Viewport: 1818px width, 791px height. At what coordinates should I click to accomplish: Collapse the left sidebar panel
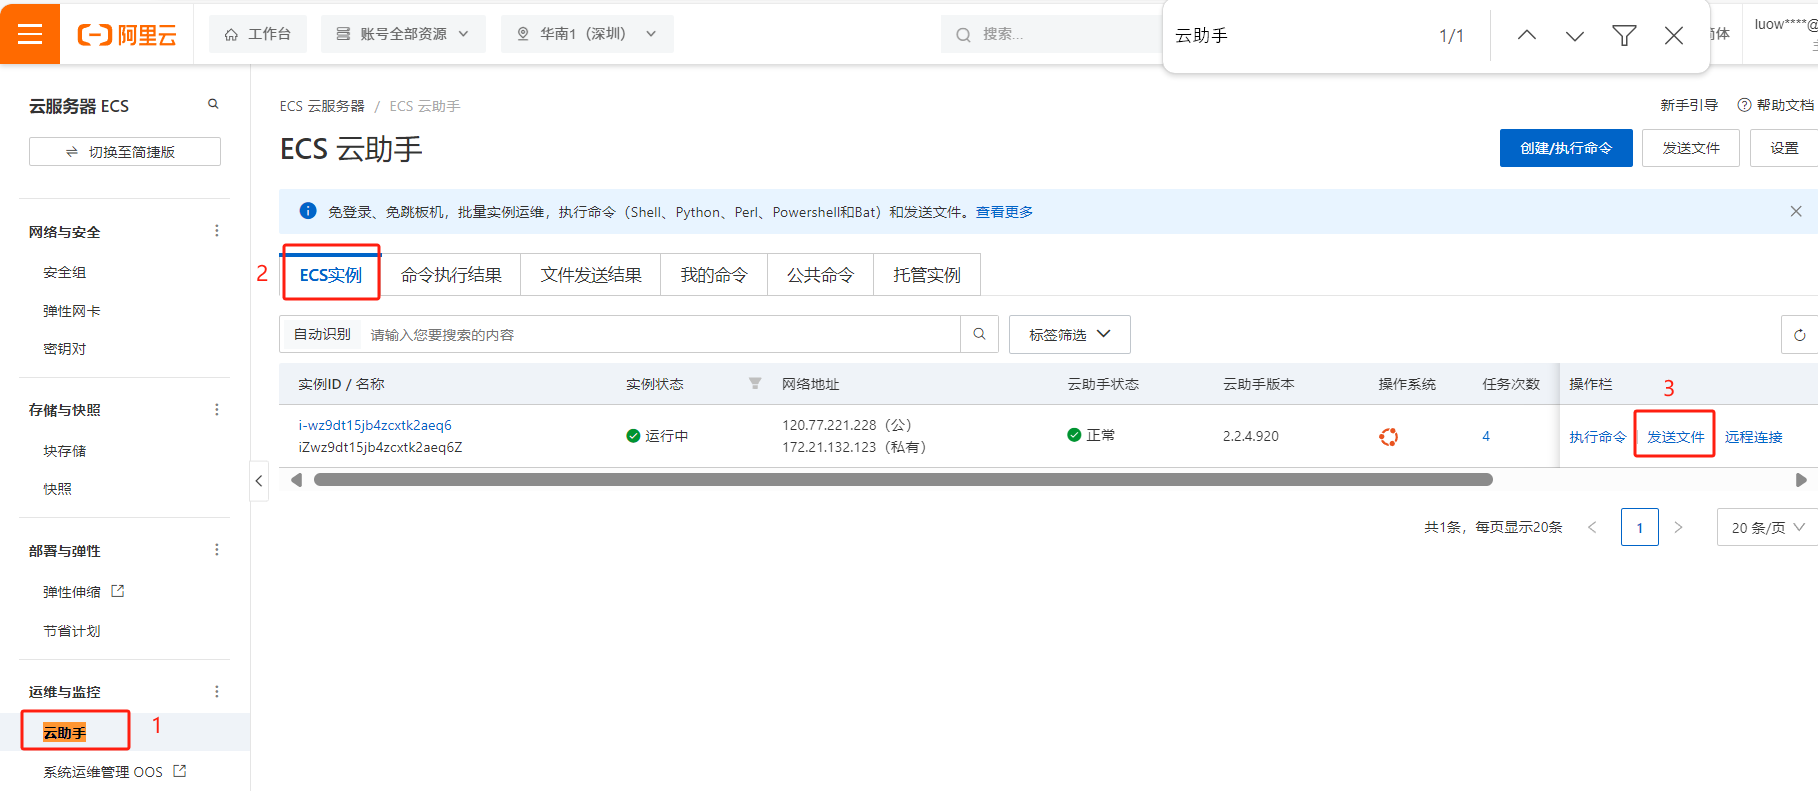259,481
